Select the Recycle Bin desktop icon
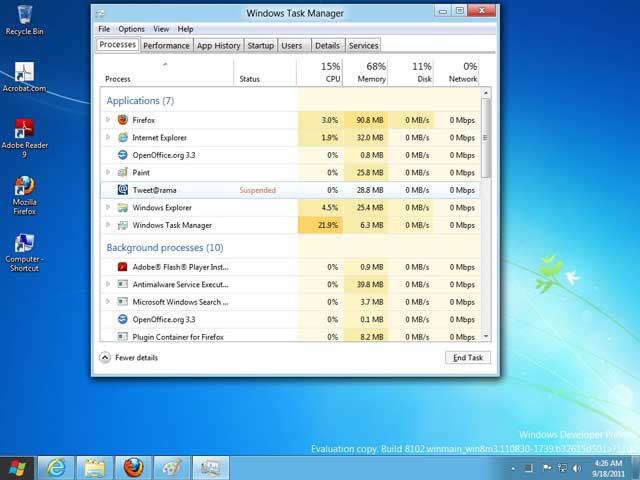 24,20
